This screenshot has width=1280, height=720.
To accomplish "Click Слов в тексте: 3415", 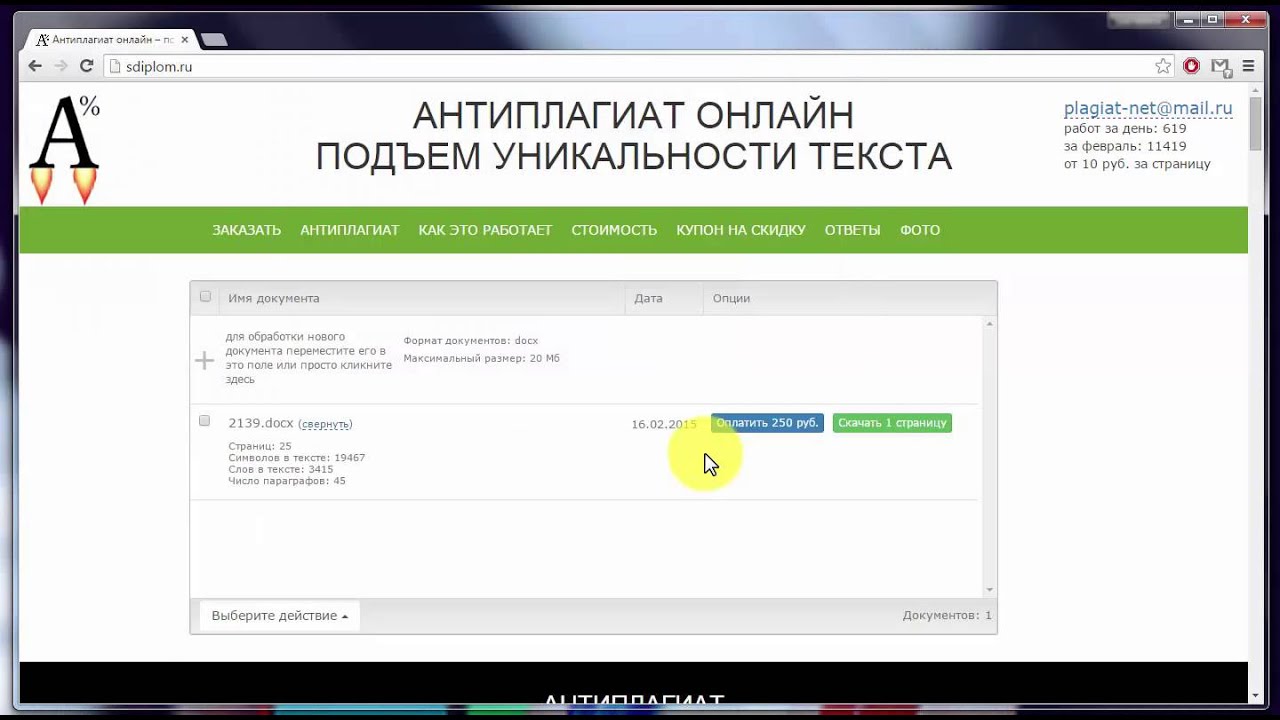I will coord(281,469).
